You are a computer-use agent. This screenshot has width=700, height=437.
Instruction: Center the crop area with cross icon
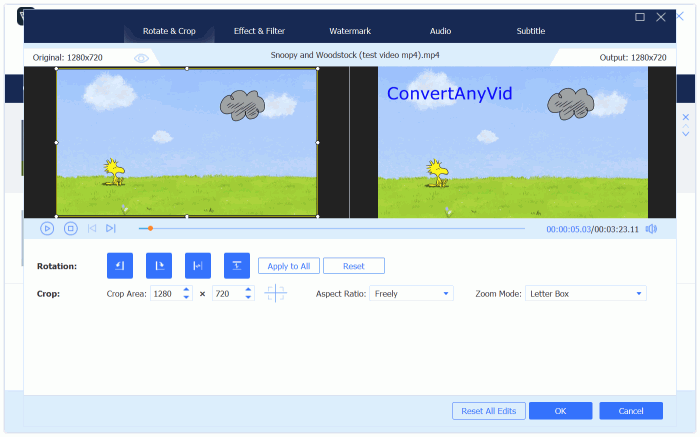(275, 293)
